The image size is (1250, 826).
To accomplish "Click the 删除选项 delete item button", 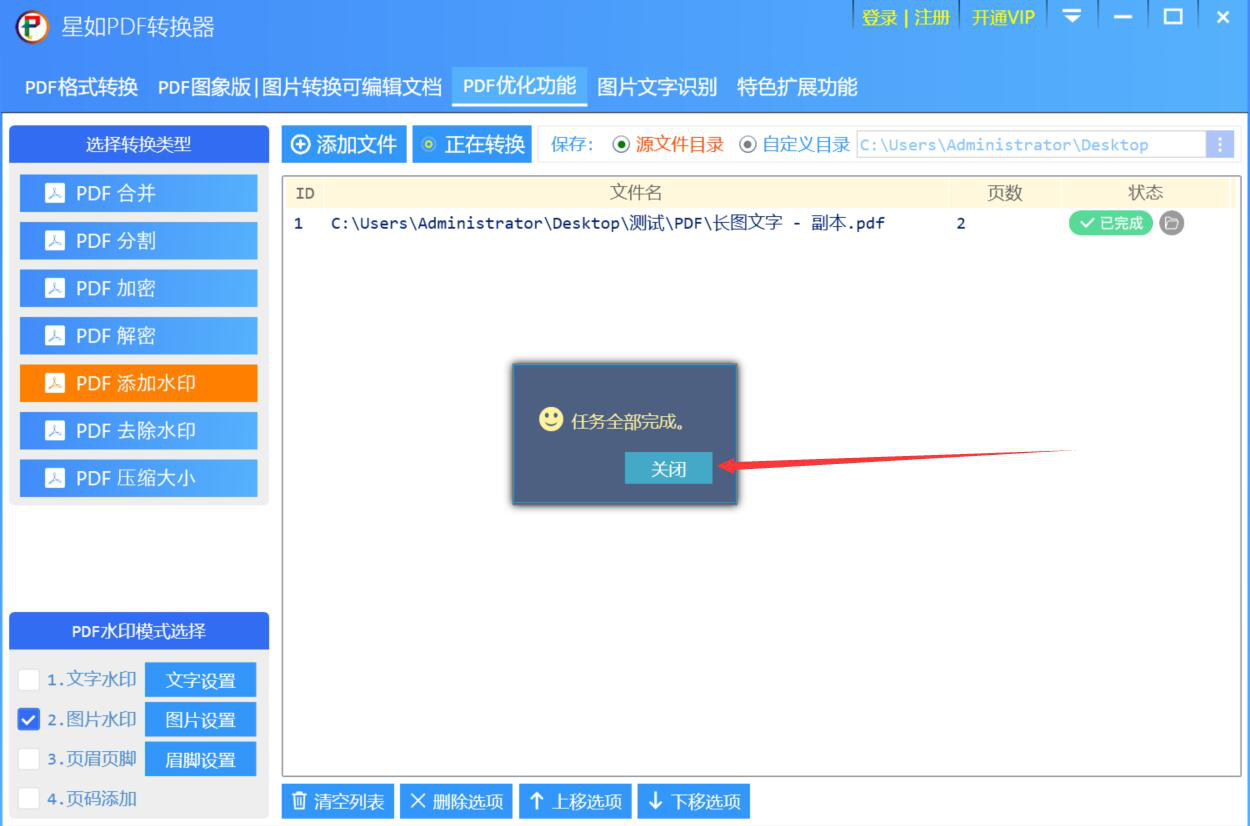I will 456,801.
